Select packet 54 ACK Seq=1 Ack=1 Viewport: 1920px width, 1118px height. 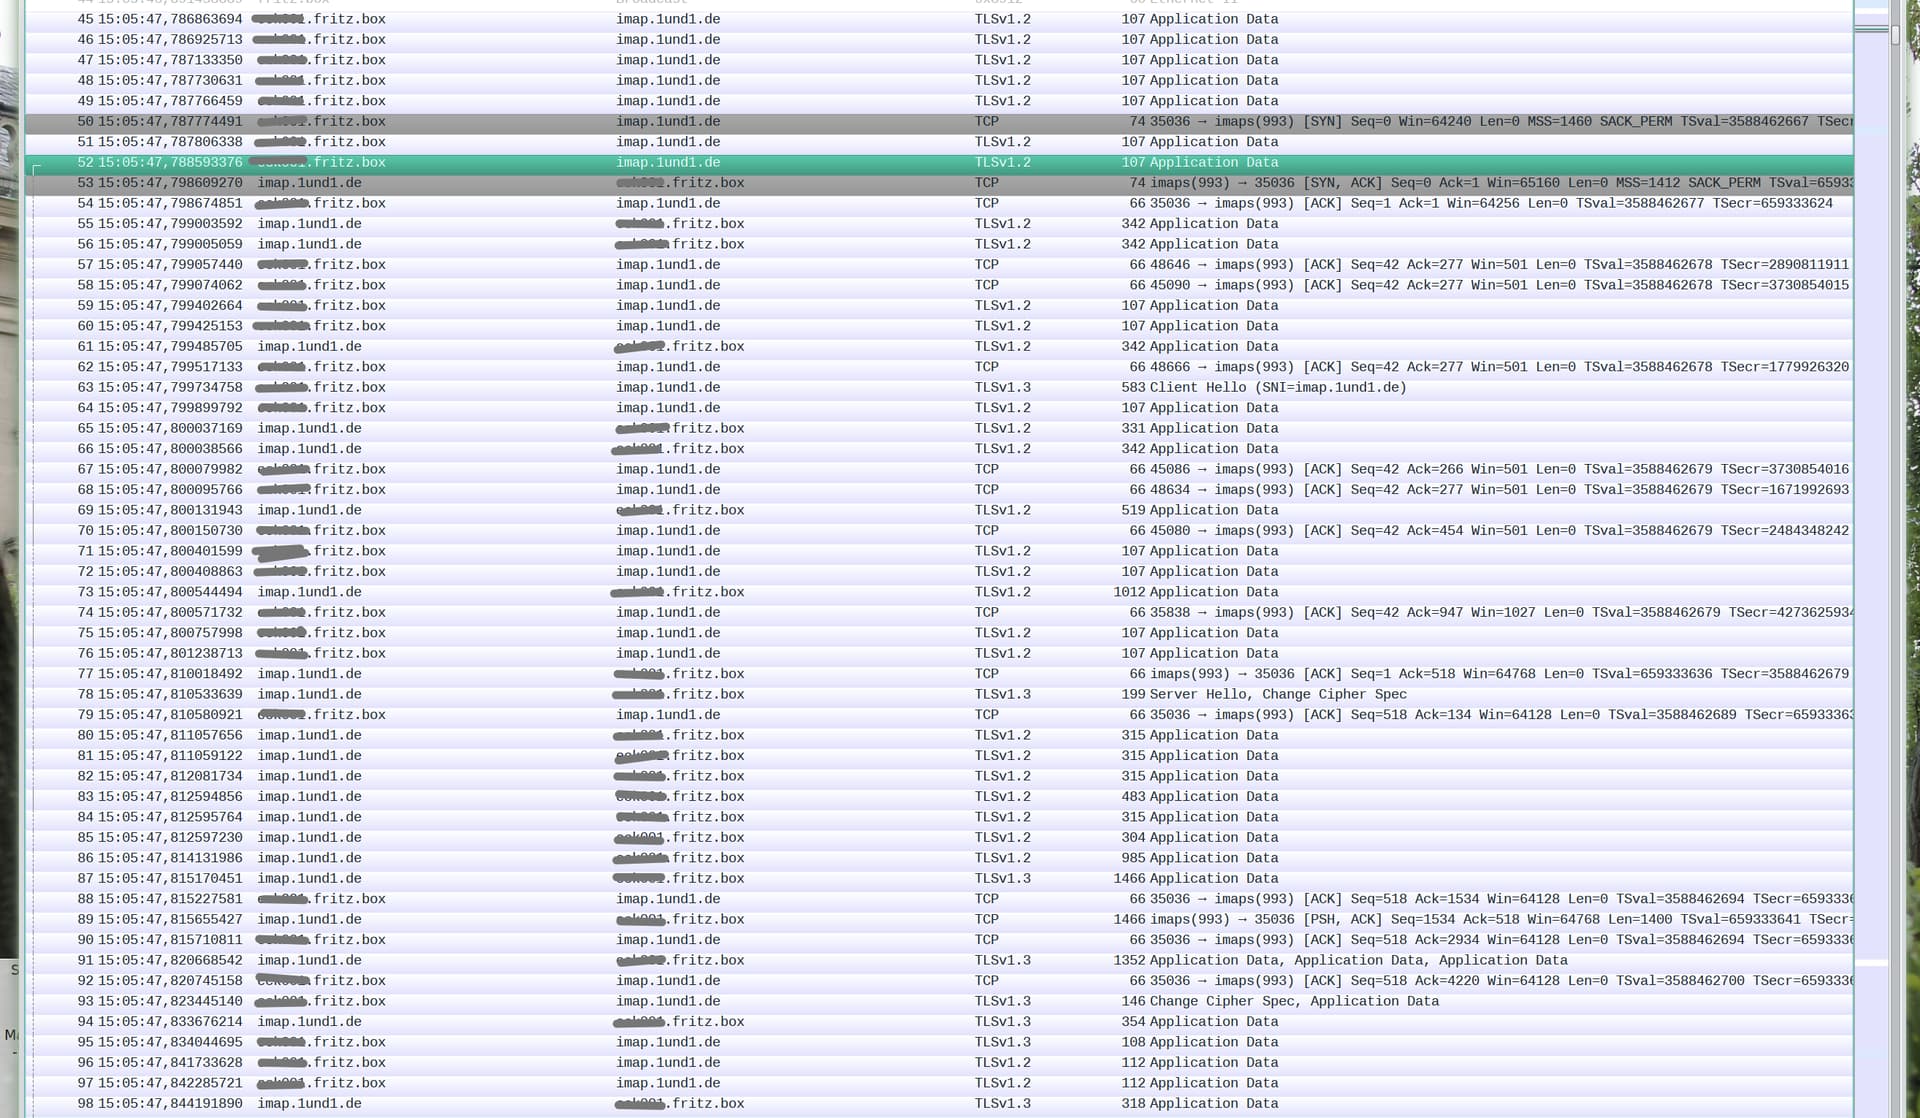point(939,204)
